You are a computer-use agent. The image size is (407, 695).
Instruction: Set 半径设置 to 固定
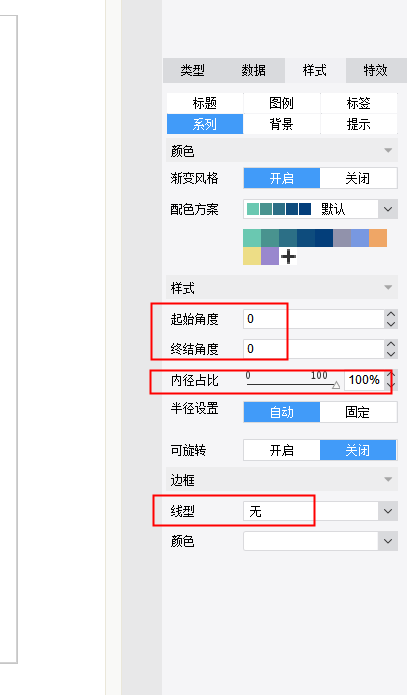[x=358, y=412]
